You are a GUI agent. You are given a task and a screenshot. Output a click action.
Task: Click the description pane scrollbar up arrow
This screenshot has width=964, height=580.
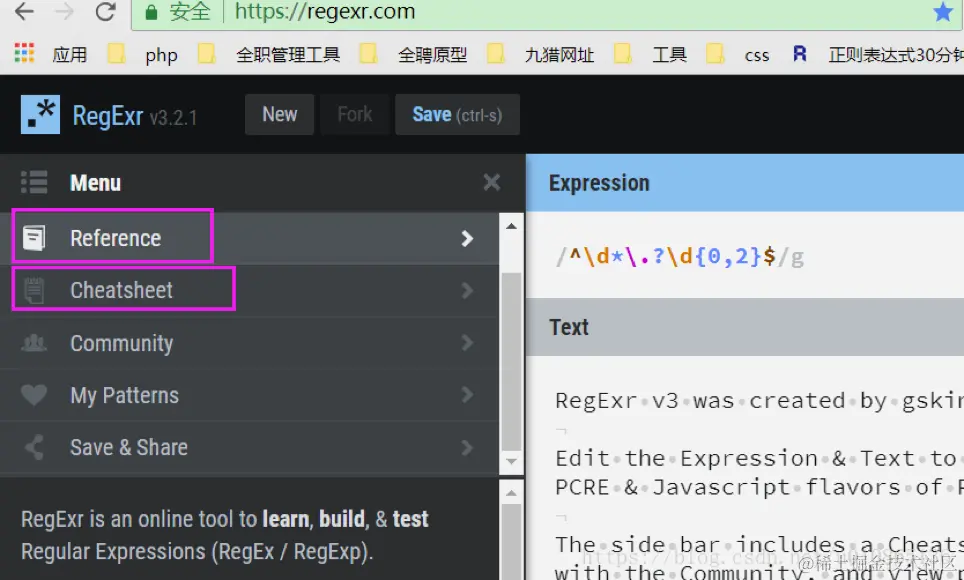511,493
